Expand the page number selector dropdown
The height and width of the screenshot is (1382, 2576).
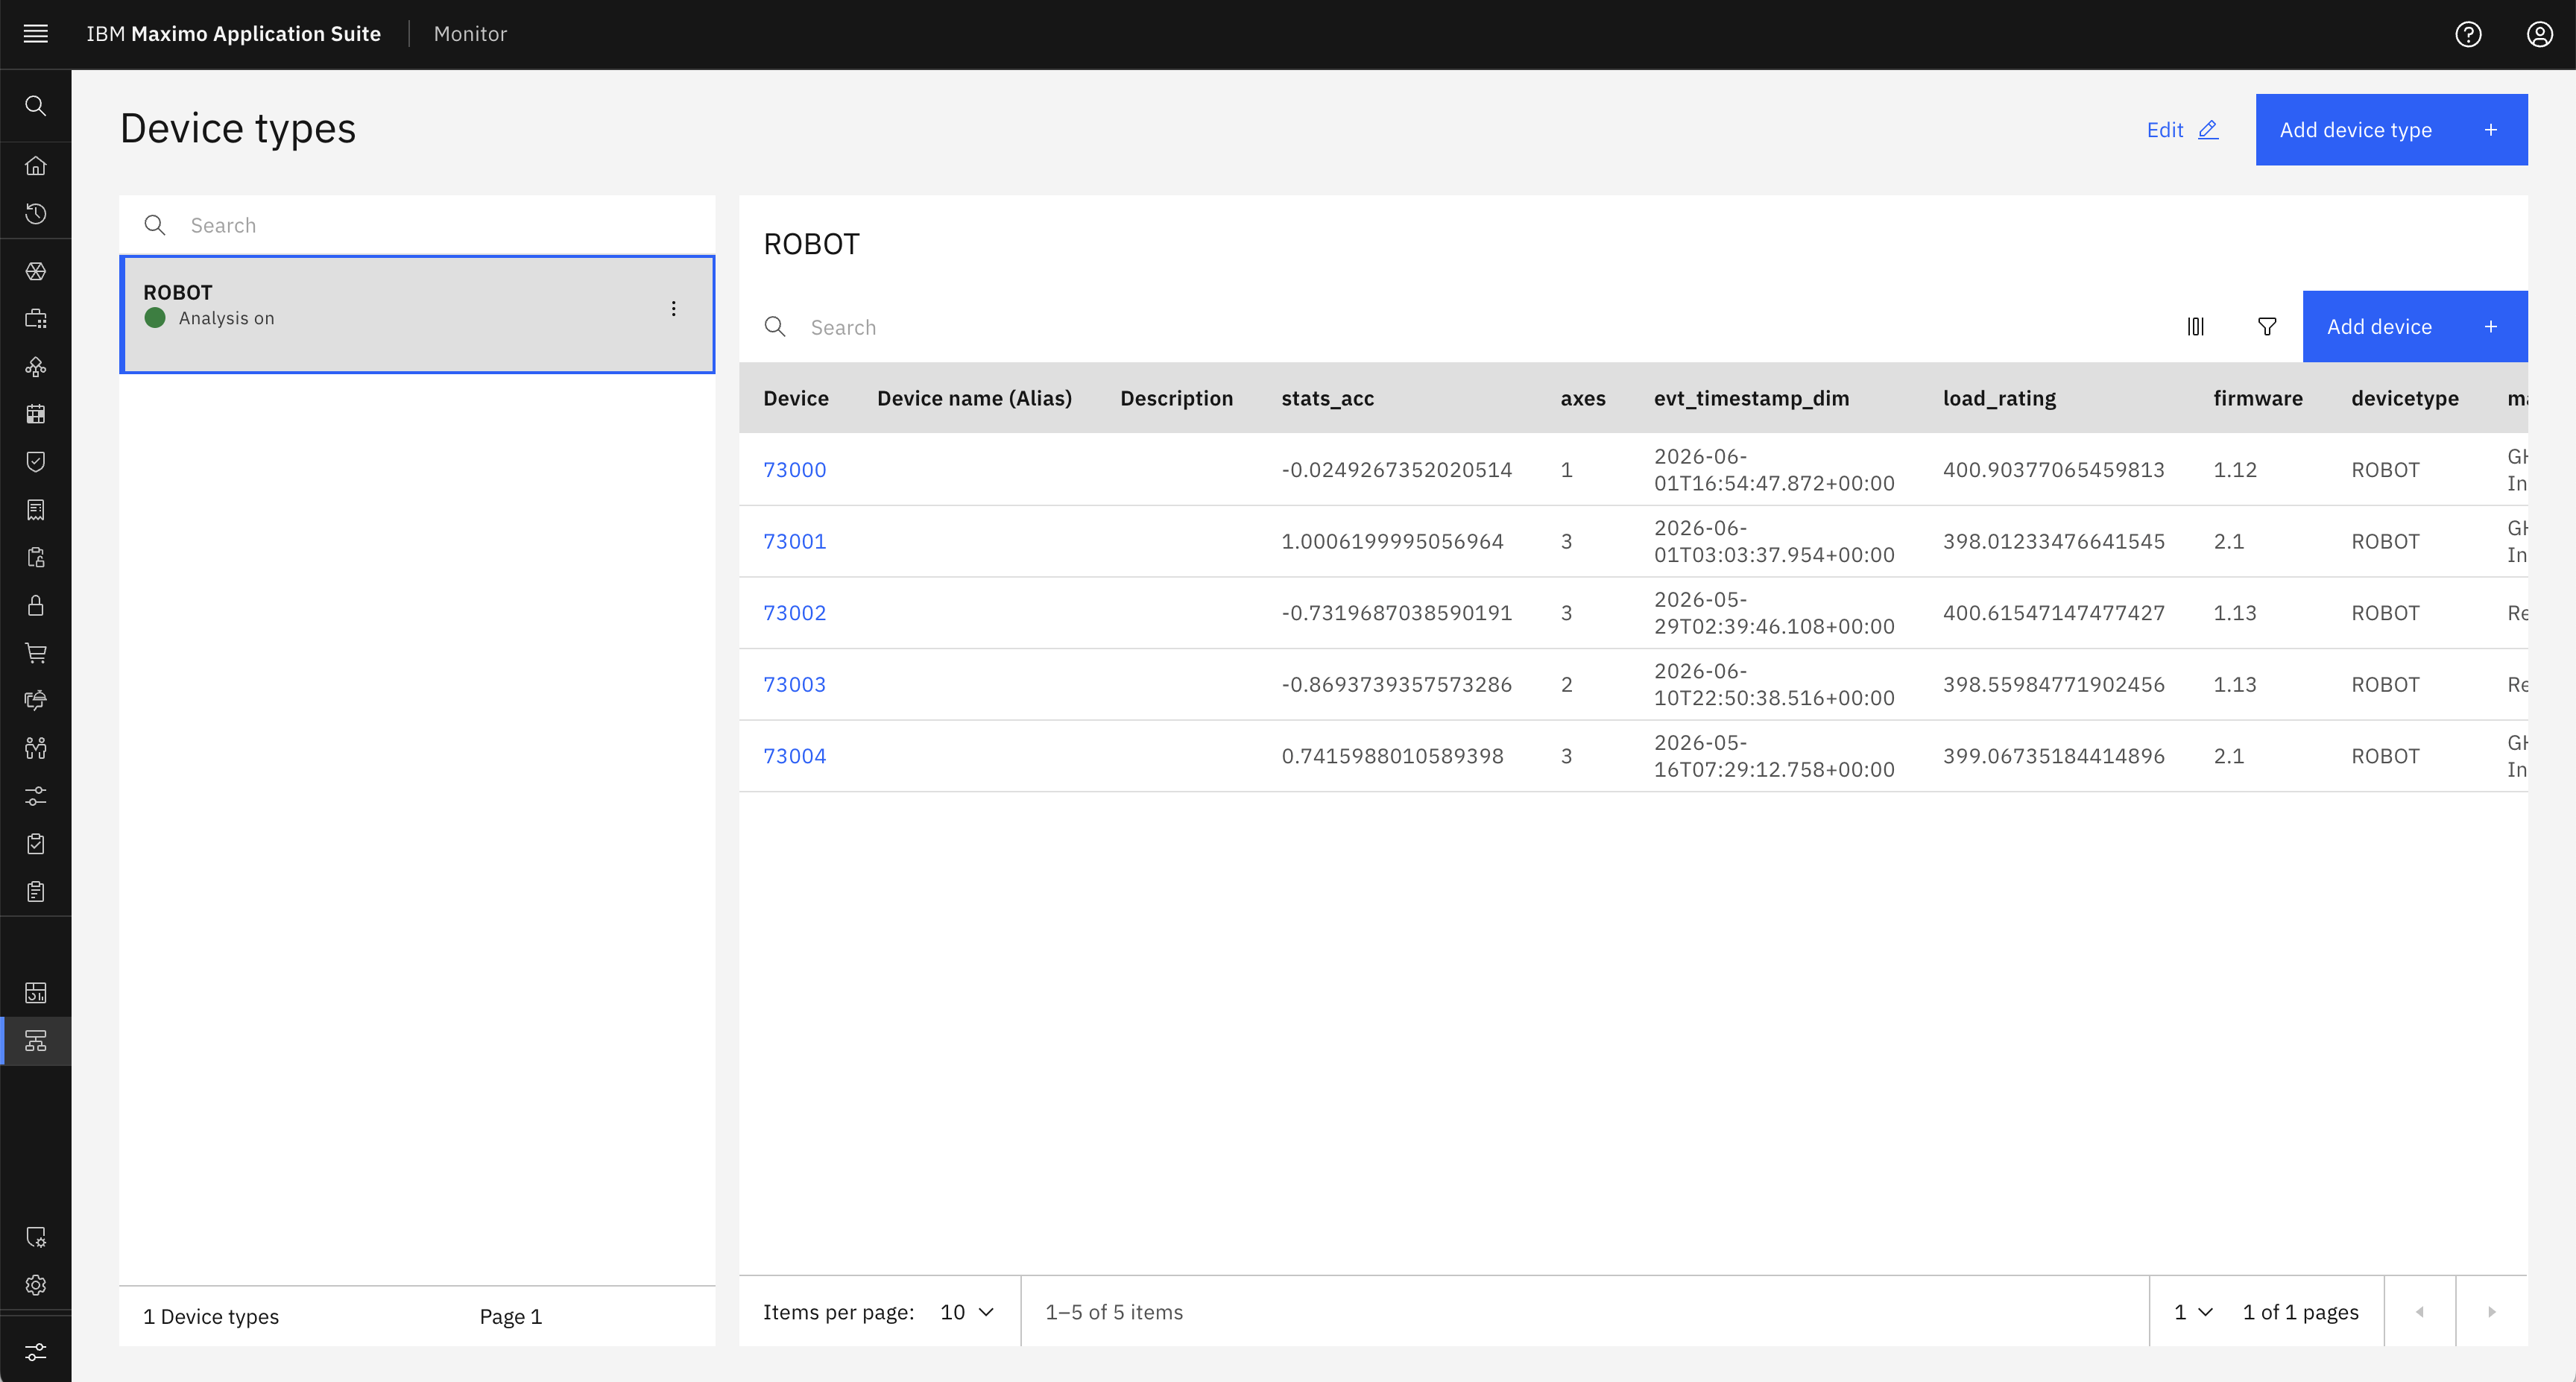(2193, 1312)
